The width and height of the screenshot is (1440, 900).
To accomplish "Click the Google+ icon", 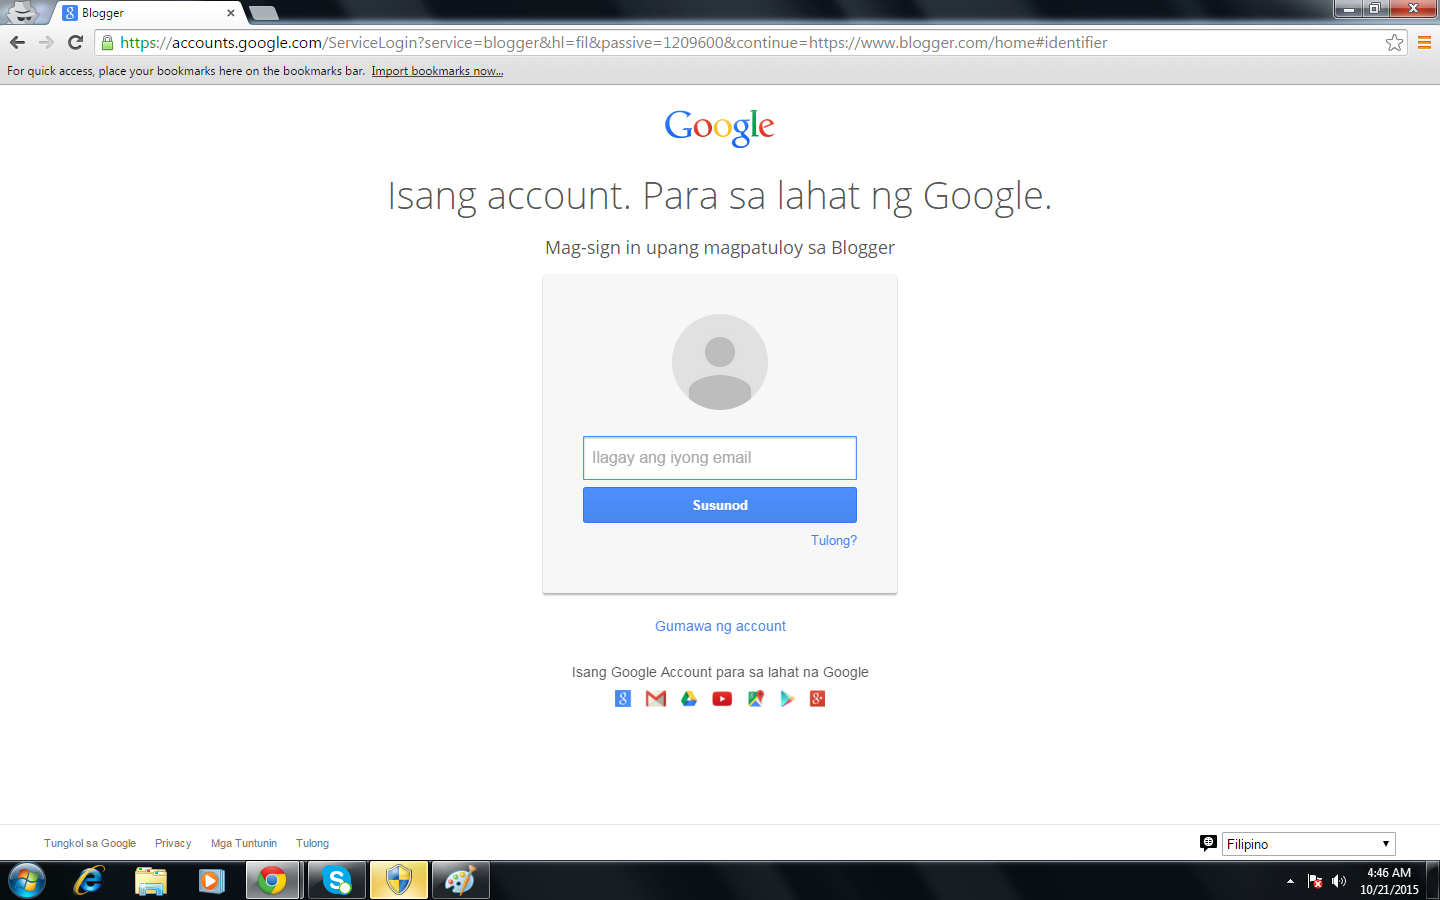I will point(818,699).
